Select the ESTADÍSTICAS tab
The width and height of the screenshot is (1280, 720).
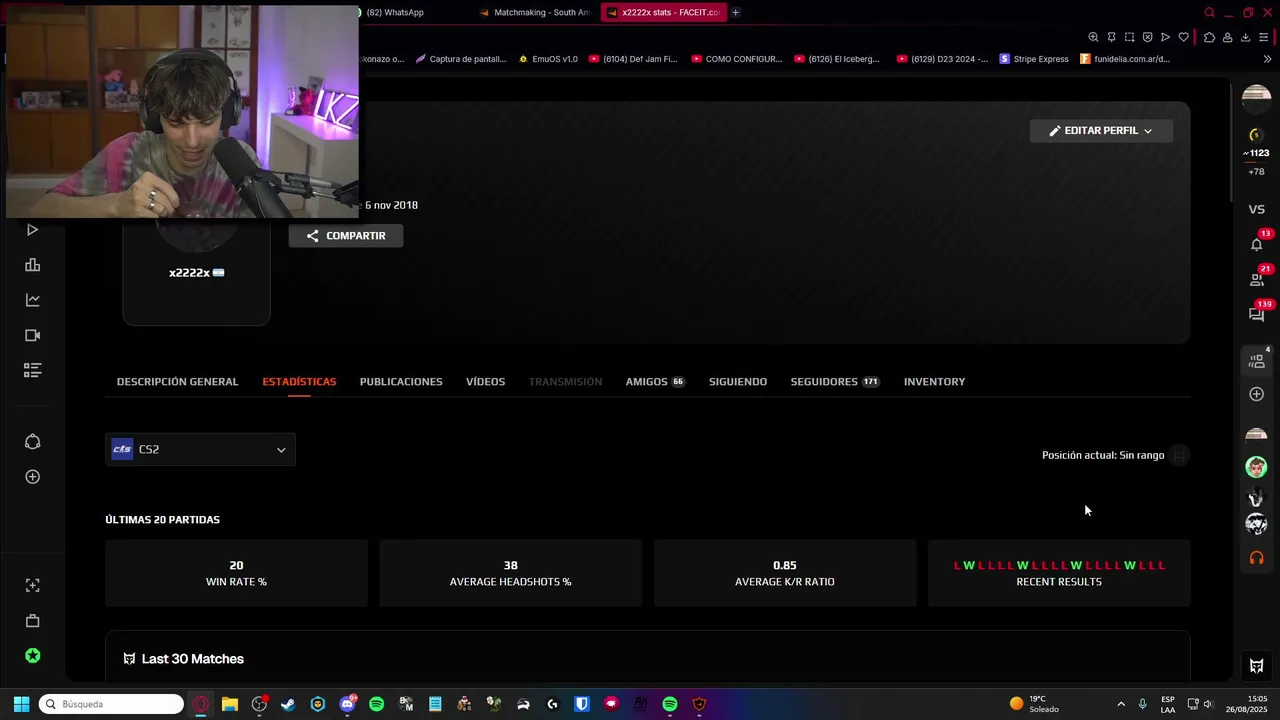[299, 382]
